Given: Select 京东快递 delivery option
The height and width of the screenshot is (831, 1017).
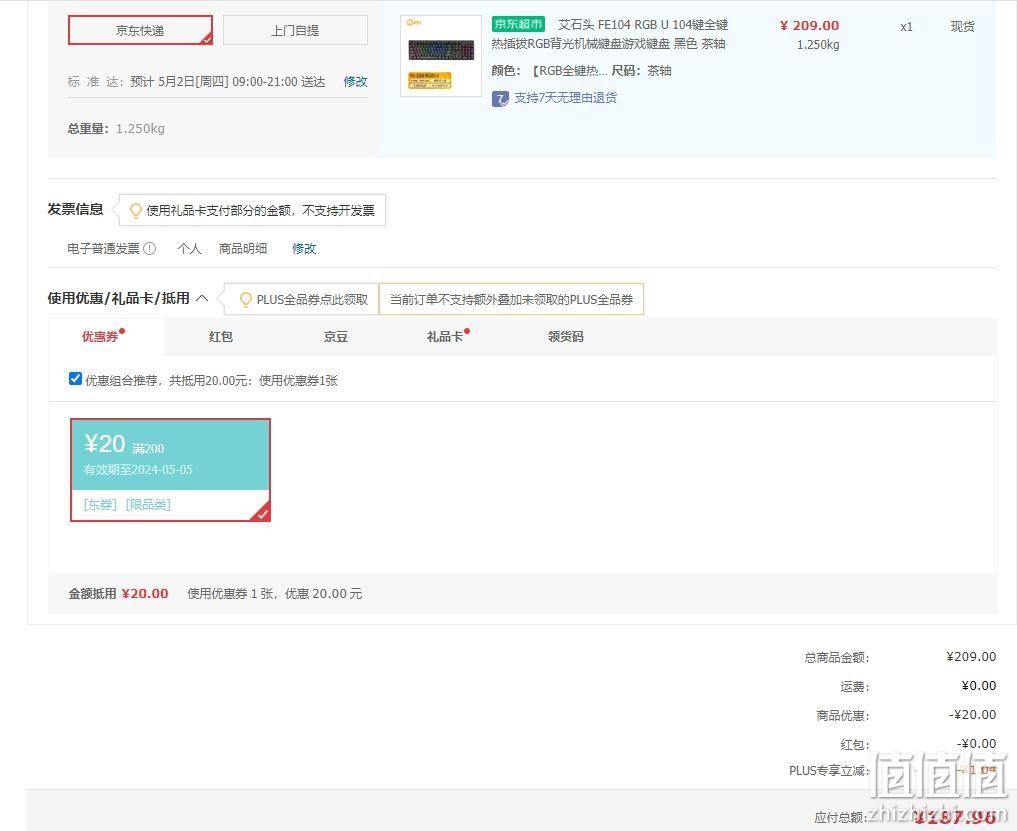Looking at the screenshot, I should (x=140, y=30).
